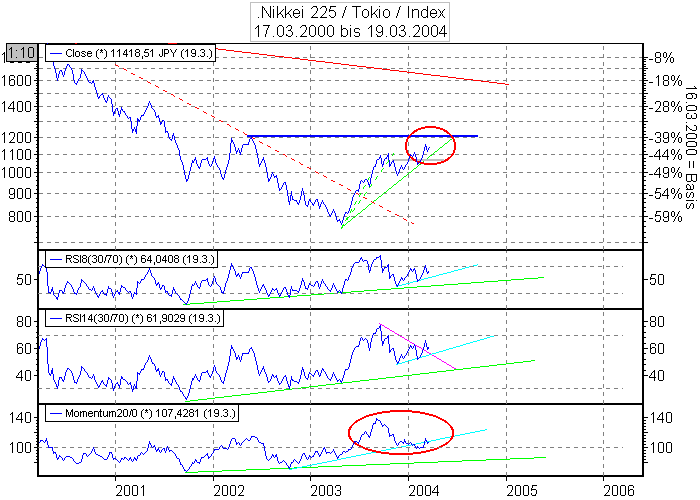700x500 pixels.
Task: Click the -8% right axis label
Action: point(661,58)
